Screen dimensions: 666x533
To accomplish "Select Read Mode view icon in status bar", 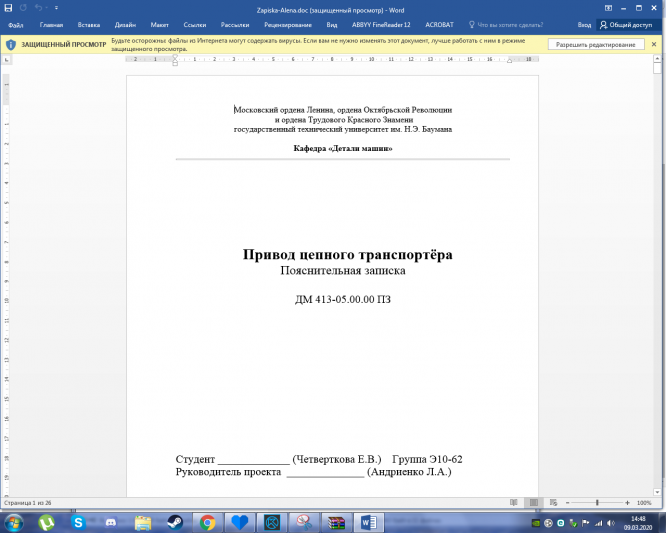I will tap(514, 503).
